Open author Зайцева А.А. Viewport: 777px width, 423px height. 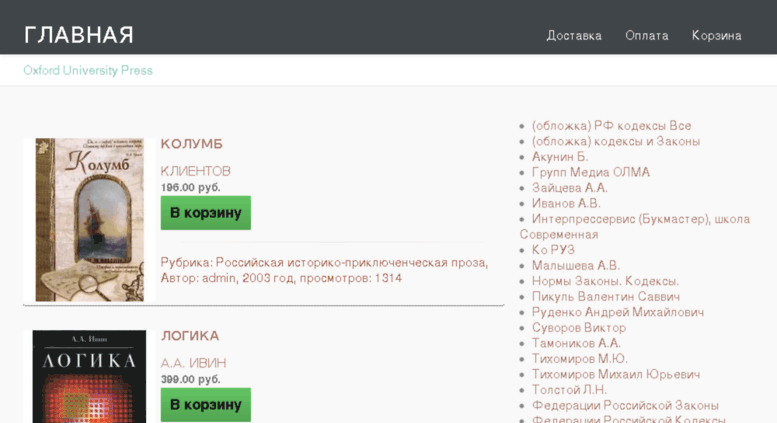tap(569, 188)
